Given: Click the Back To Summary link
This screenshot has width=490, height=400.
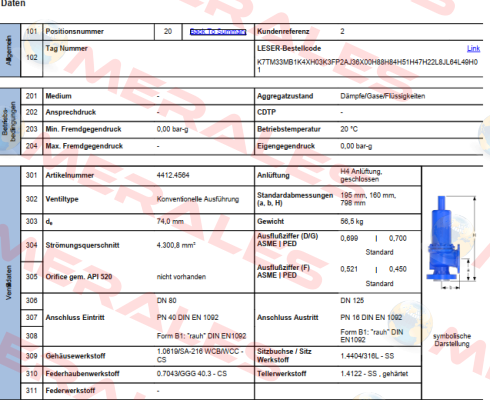Looking at the screenshot, I should 218,32.
